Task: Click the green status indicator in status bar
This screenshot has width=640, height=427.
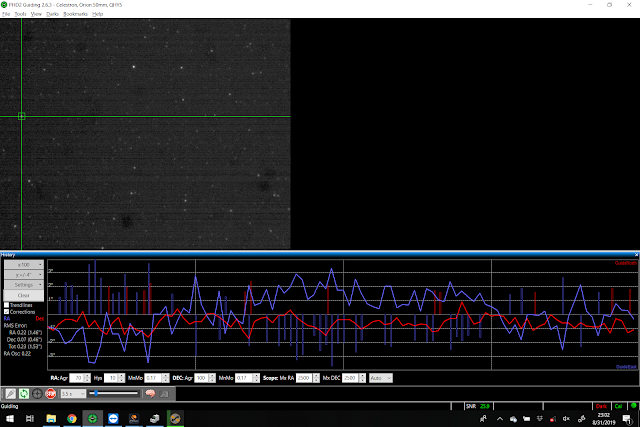Action: point(633,406)
